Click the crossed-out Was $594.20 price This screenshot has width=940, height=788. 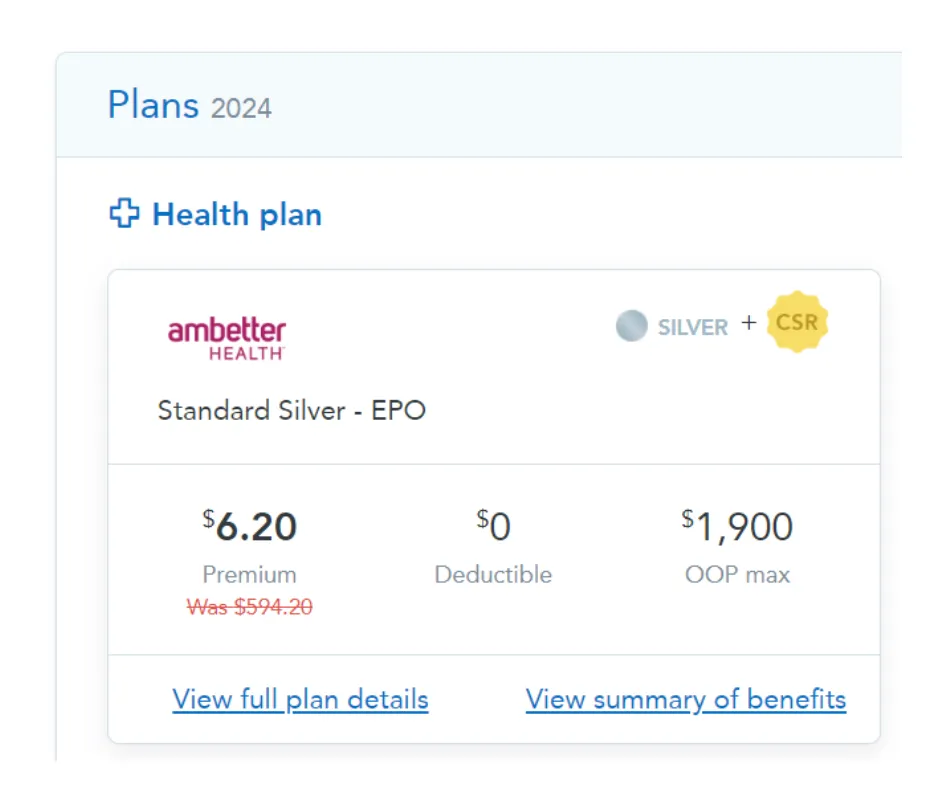pos(250,607)
